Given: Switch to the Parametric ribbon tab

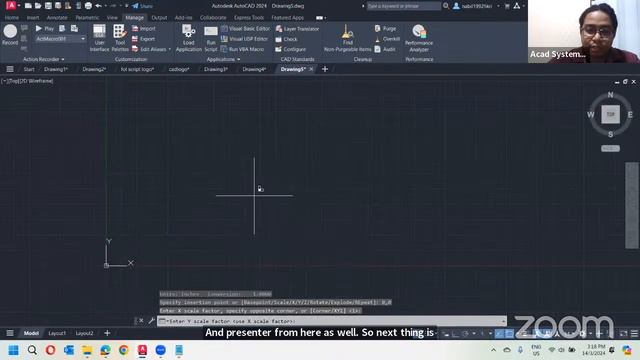Looking at the screenshot, I should pos(87,18).
